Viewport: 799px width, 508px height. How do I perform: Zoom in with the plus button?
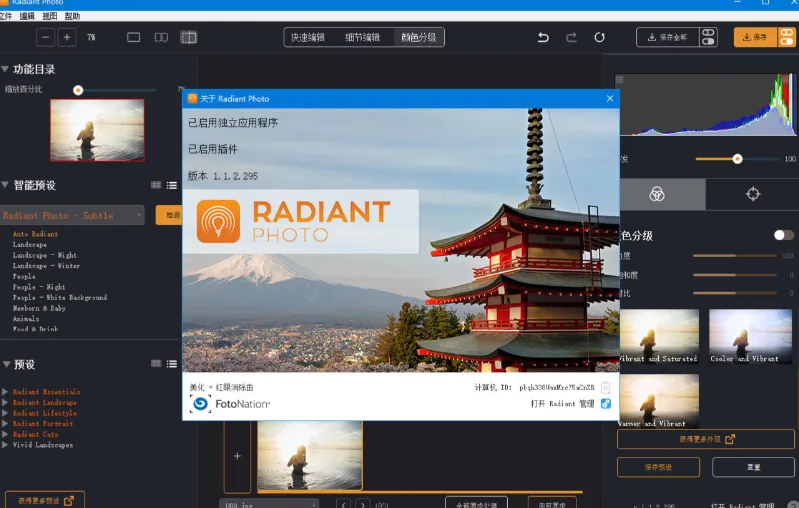[67, 37]
